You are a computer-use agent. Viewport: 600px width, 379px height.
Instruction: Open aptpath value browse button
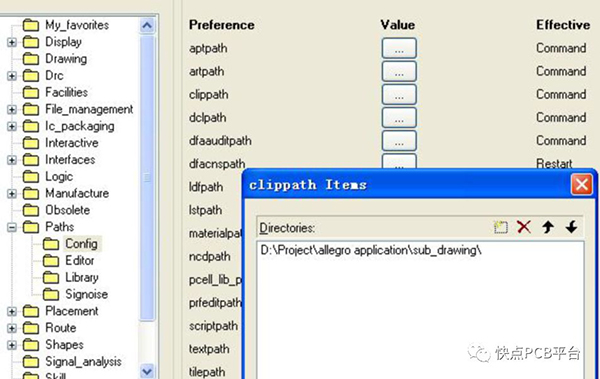tap(399, 48)
